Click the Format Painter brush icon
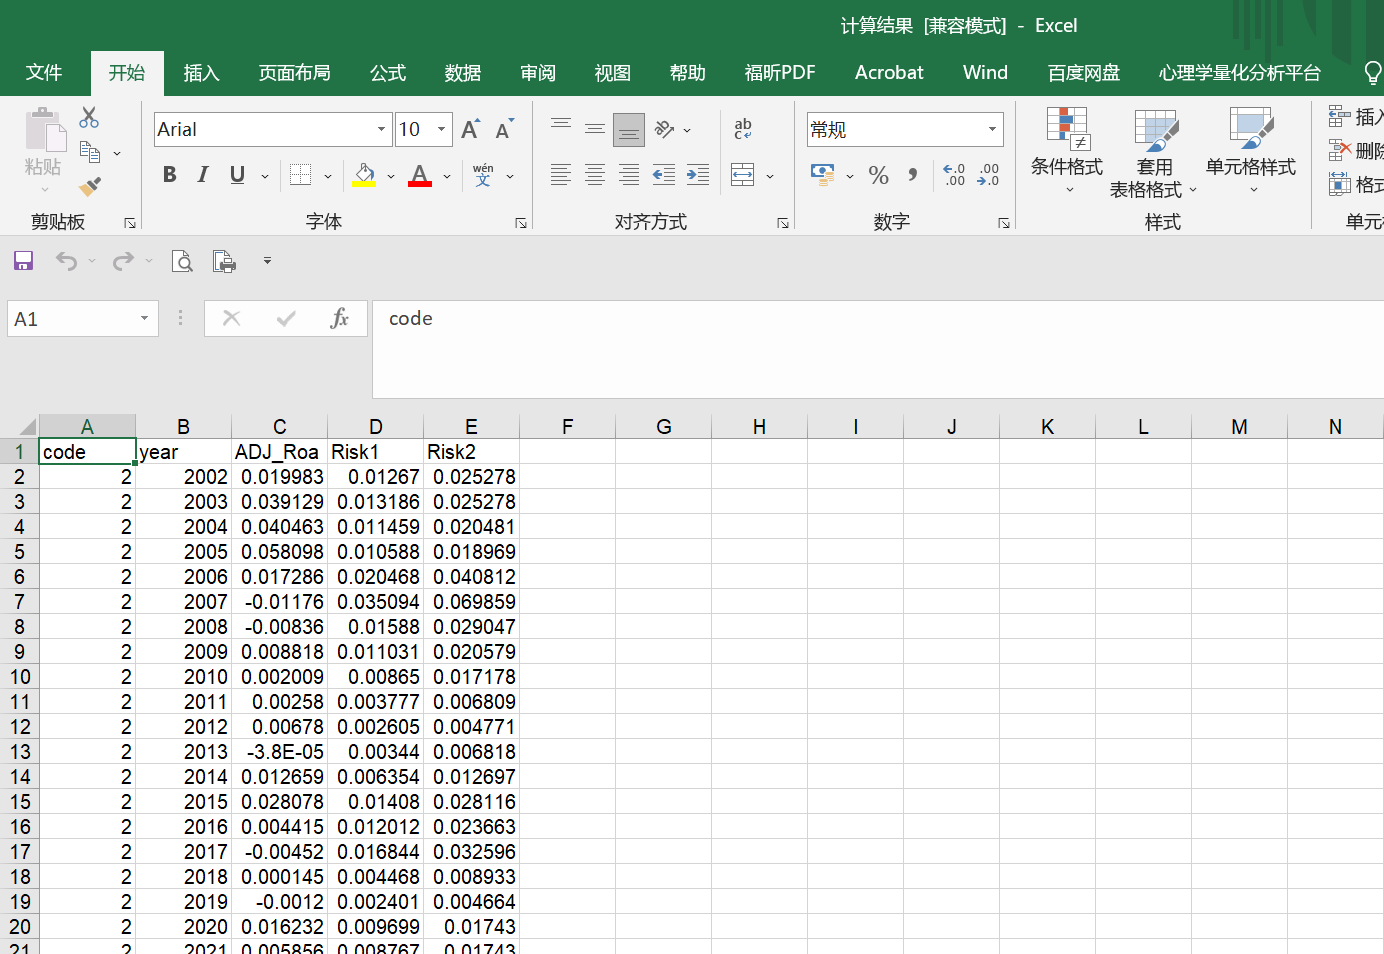Screen dimensions: 1384x954 [x=90, y=186]
